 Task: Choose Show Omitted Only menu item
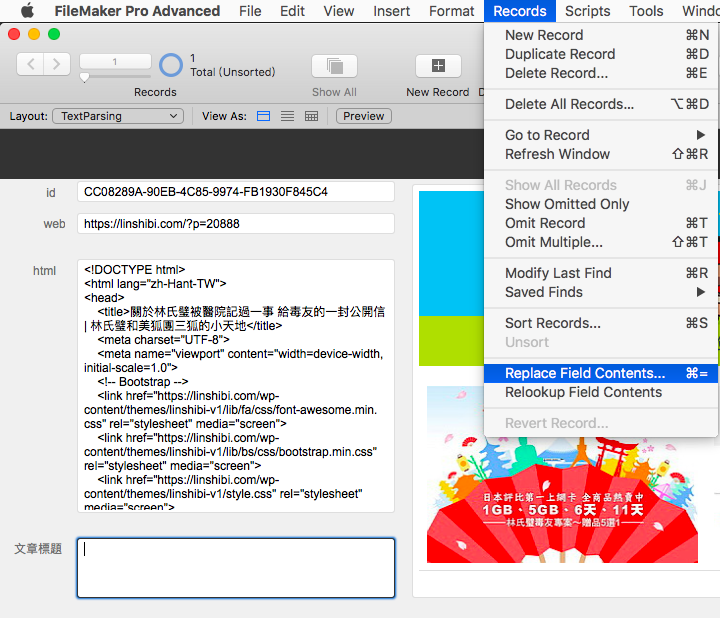click(x=601, y=204)
